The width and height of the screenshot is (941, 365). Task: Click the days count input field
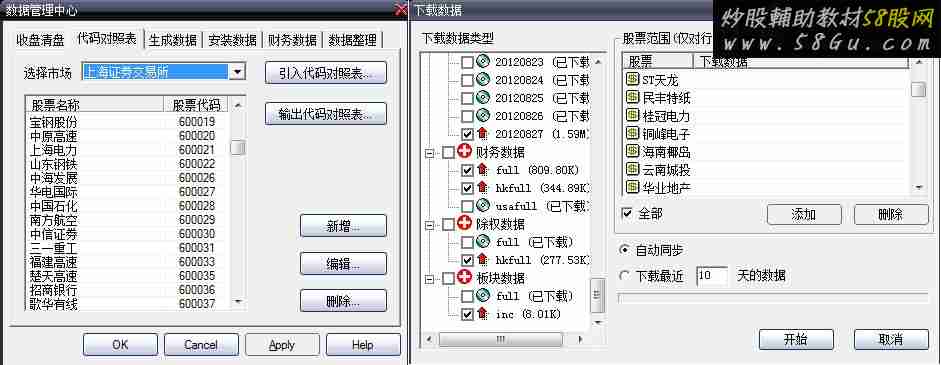point(712,276)
